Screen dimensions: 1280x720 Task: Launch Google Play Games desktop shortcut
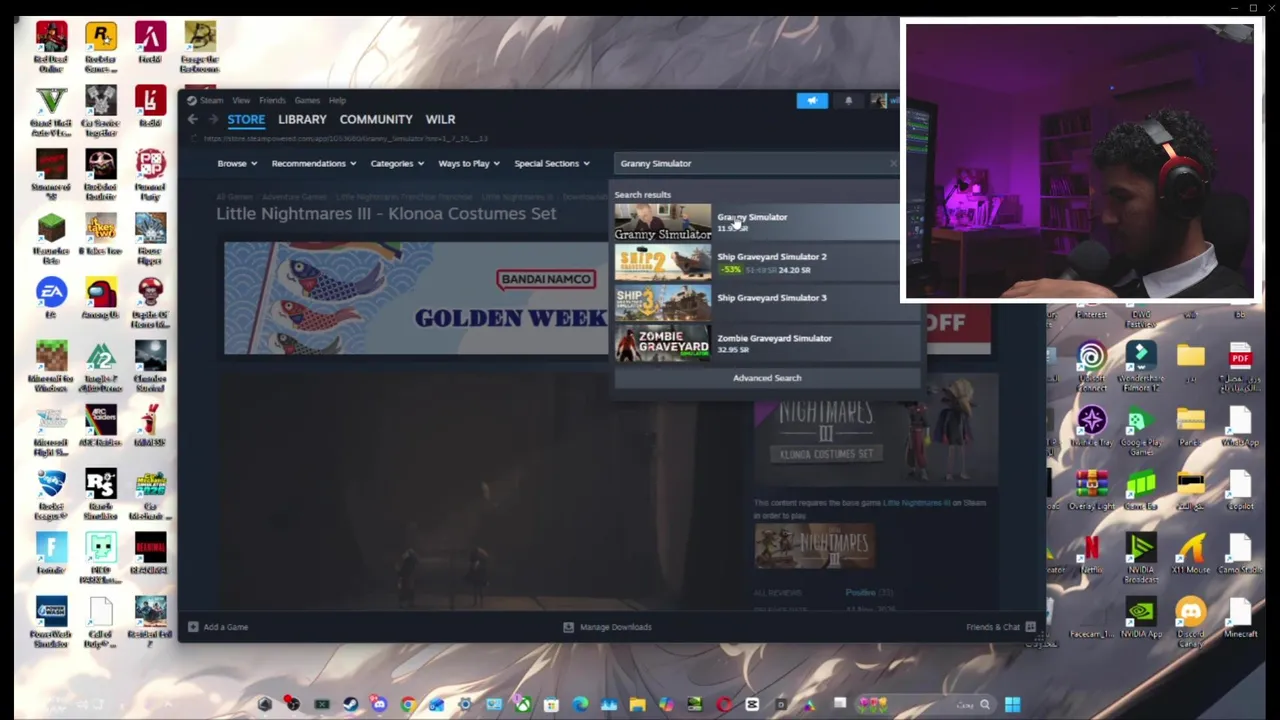click(x=1141, y=430)
